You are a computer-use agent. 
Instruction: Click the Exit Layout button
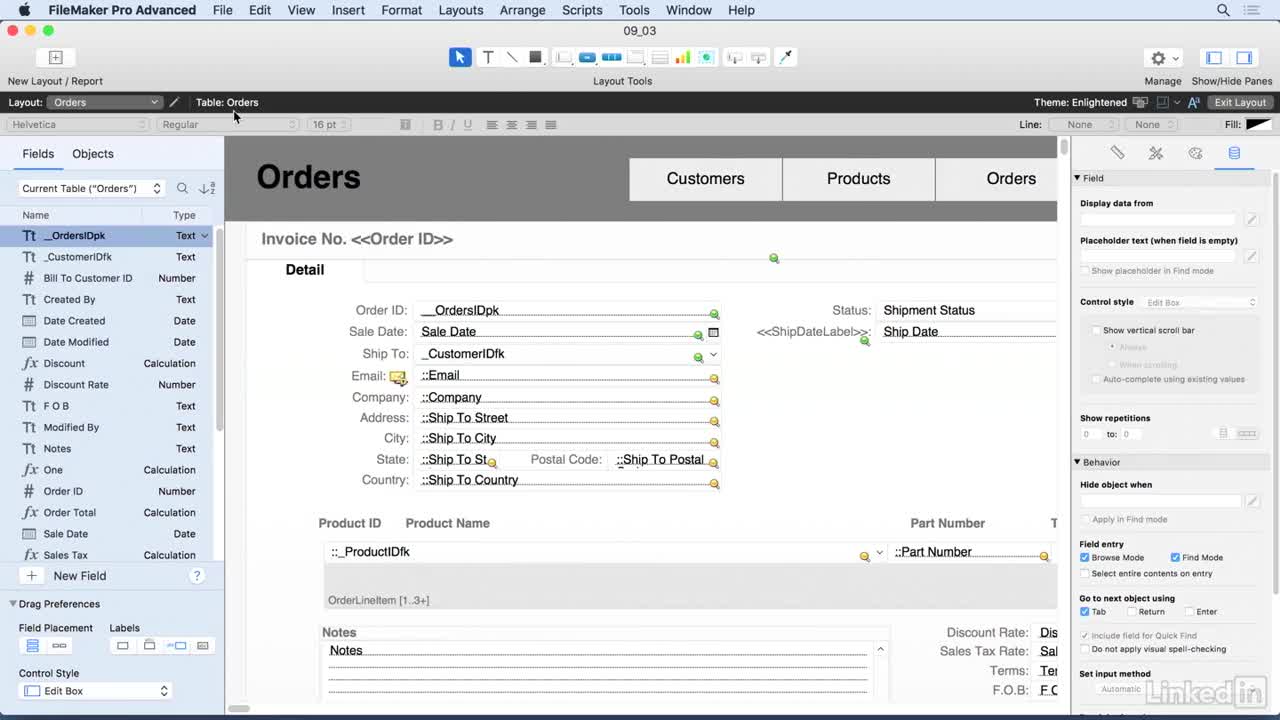[x=1240, y=102]
